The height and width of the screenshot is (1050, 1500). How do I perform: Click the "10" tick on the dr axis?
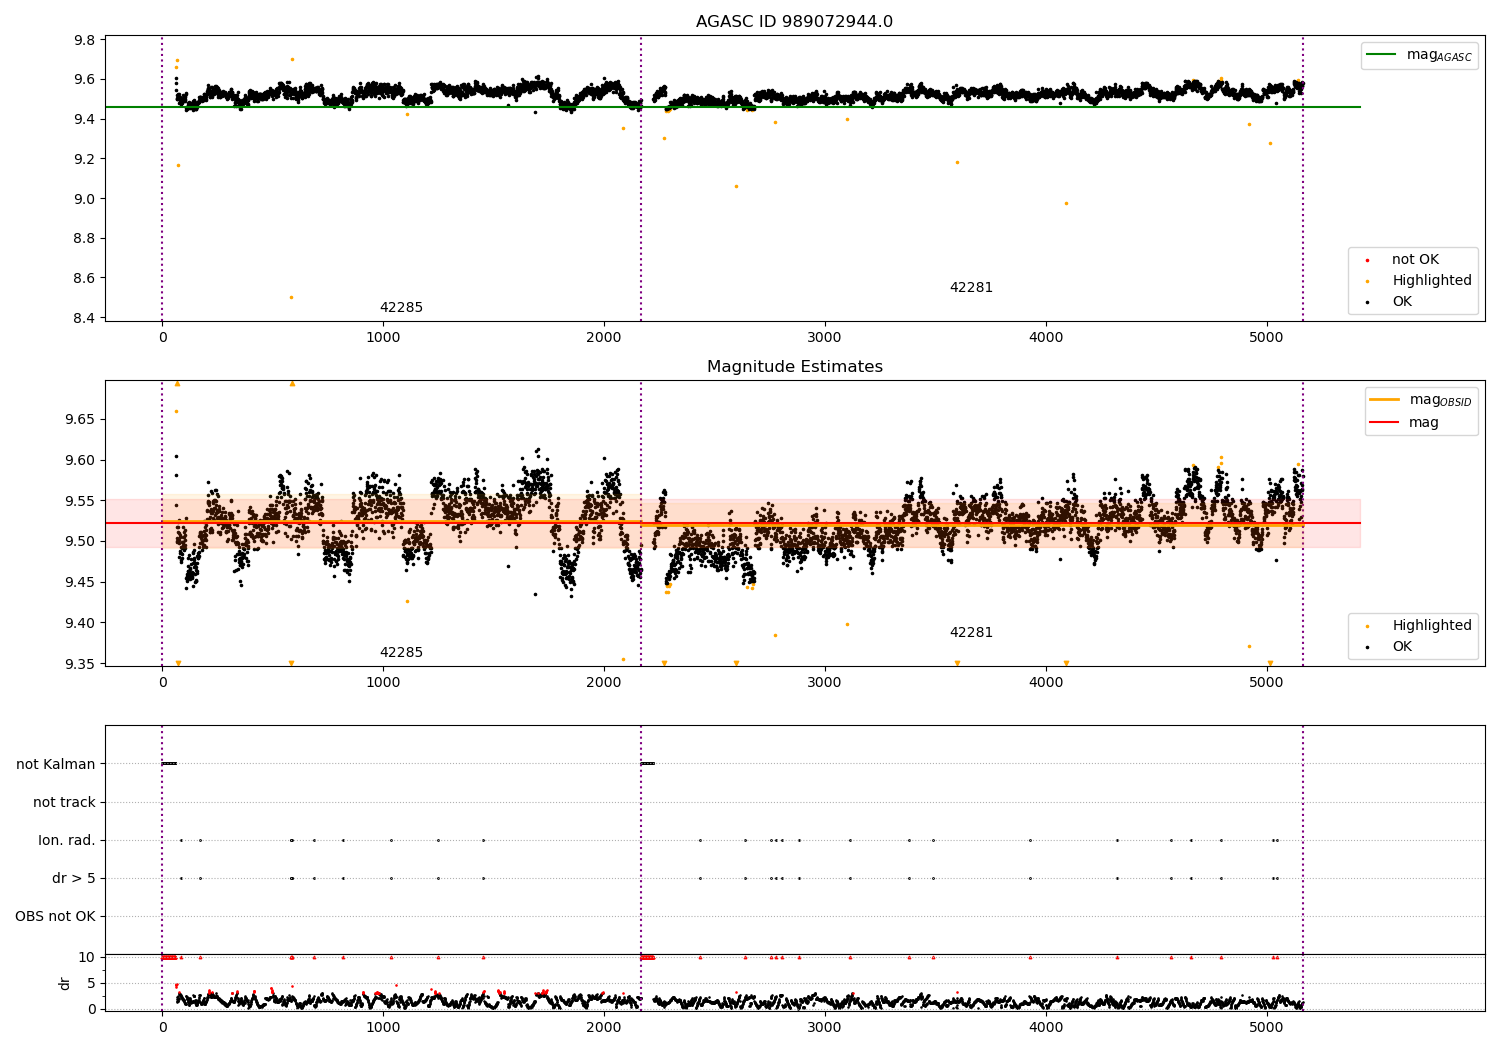tap(87, 957)
